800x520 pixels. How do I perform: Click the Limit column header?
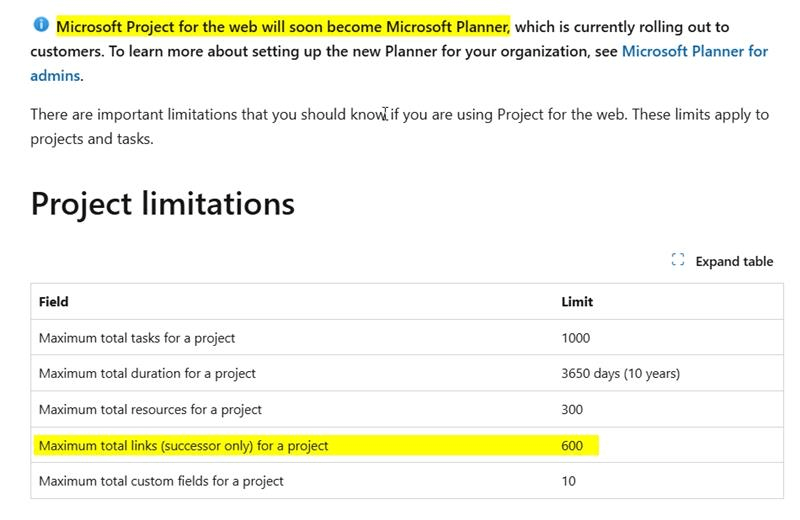pyautogui.click(x=577, y=302)
